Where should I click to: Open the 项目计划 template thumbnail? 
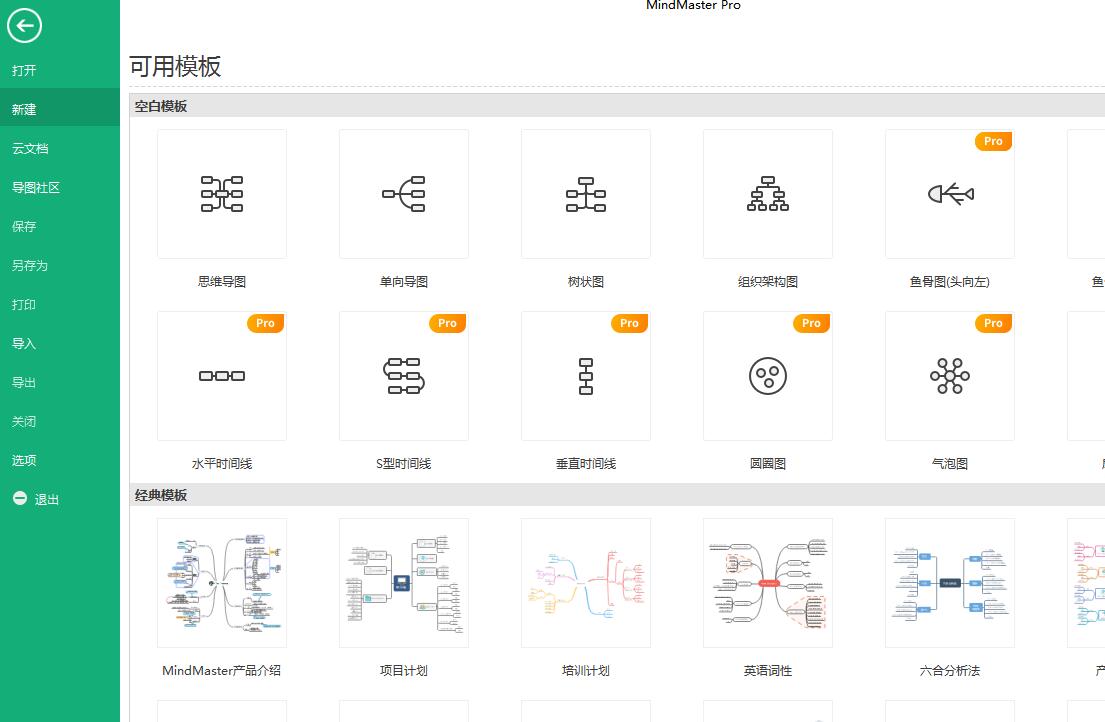(x=404, y=583)
